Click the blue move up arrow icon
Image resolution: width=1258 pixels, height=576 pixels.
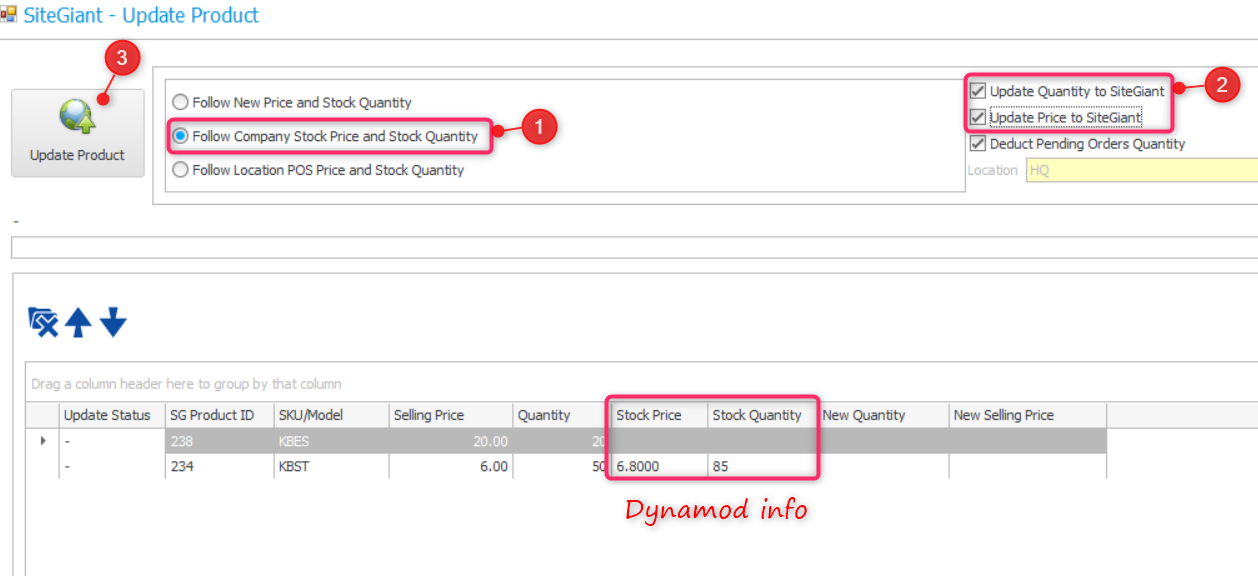(78, 322)
